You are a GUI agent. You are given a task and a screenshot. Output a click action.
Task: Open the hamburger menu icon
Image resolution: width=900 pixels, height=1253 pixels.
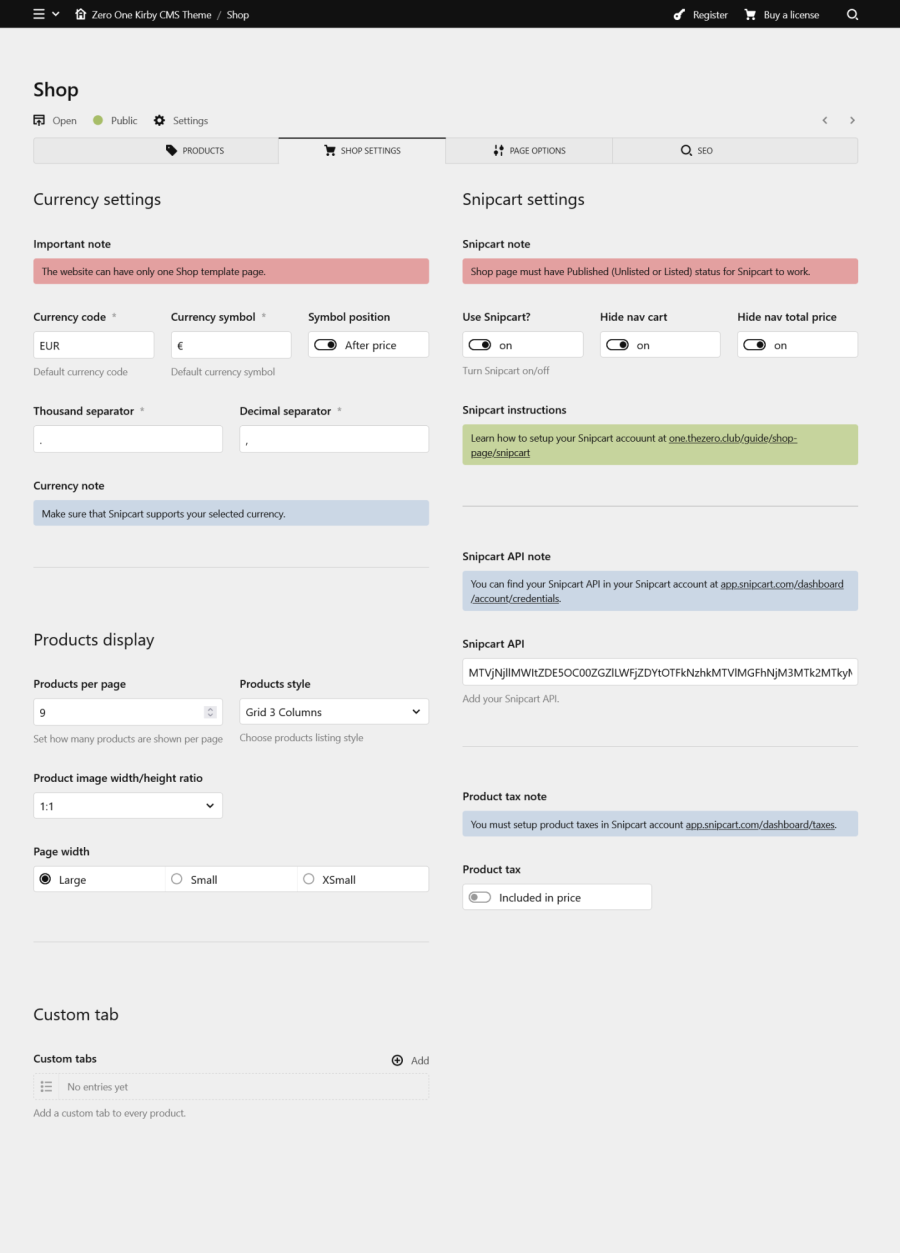(39, 15)
